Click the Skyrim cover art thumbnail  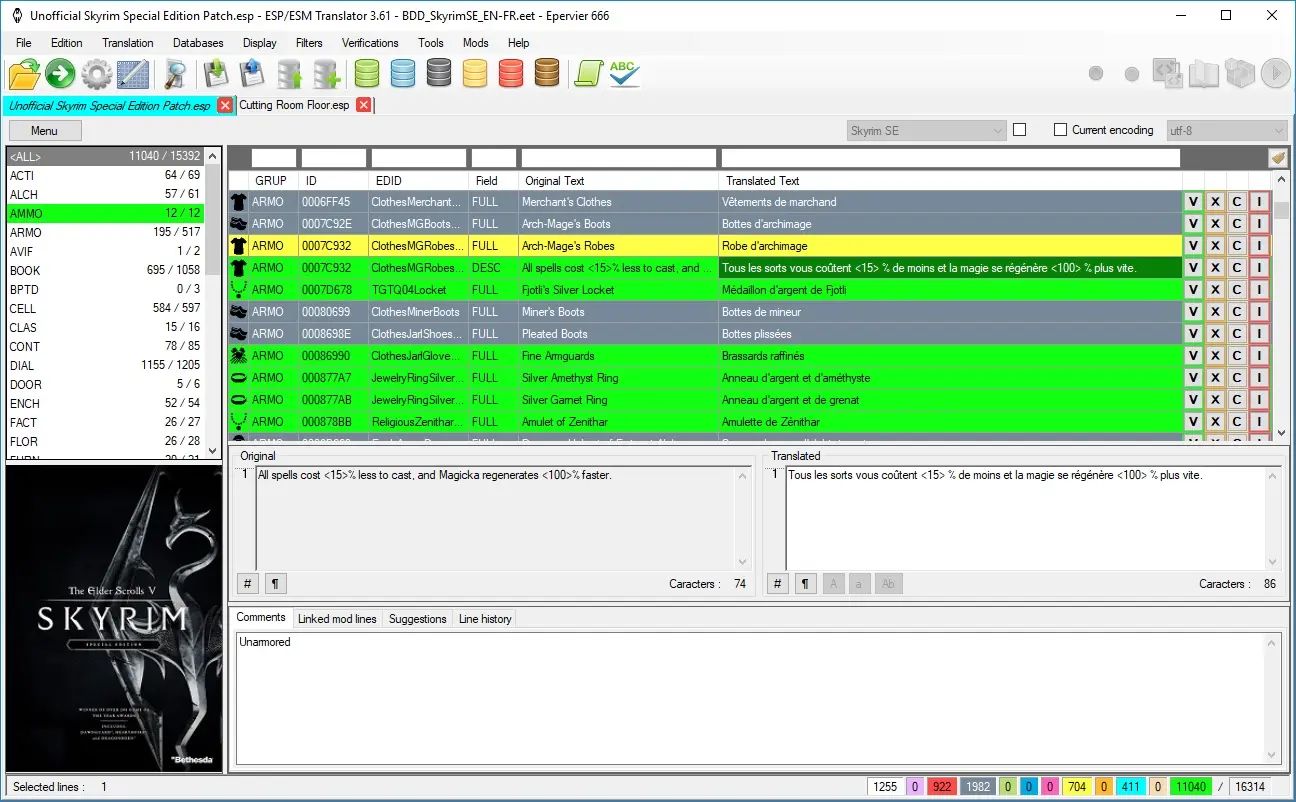114,619
